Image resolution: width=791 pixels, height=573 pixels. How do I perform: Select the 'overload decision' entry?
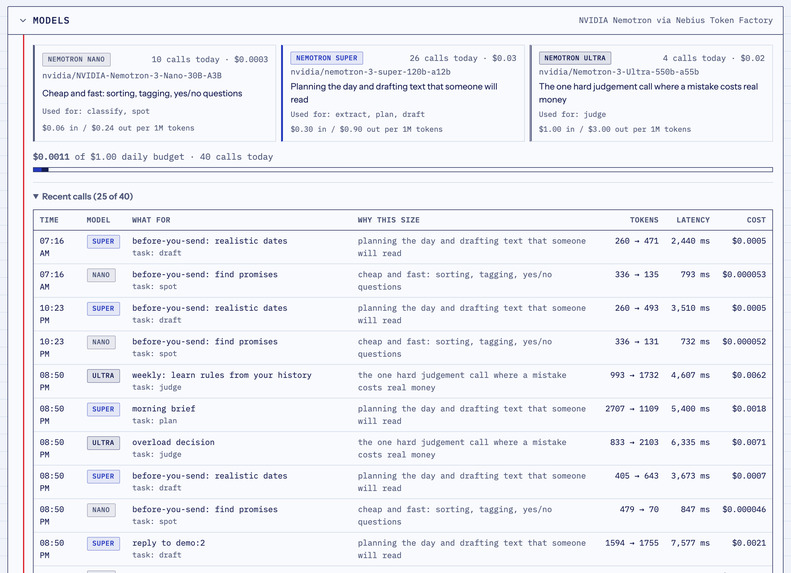[x=173, y=442]
